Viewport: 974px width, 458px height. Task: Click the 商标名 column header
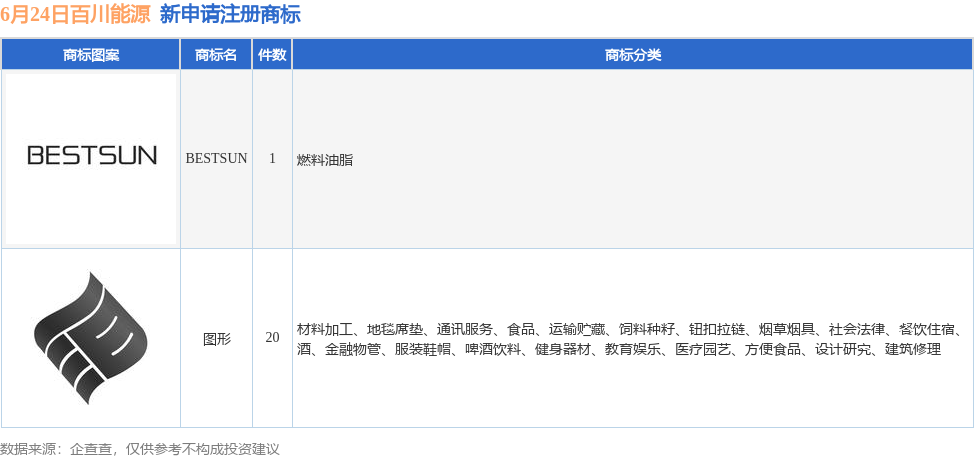tap(216, 55)
